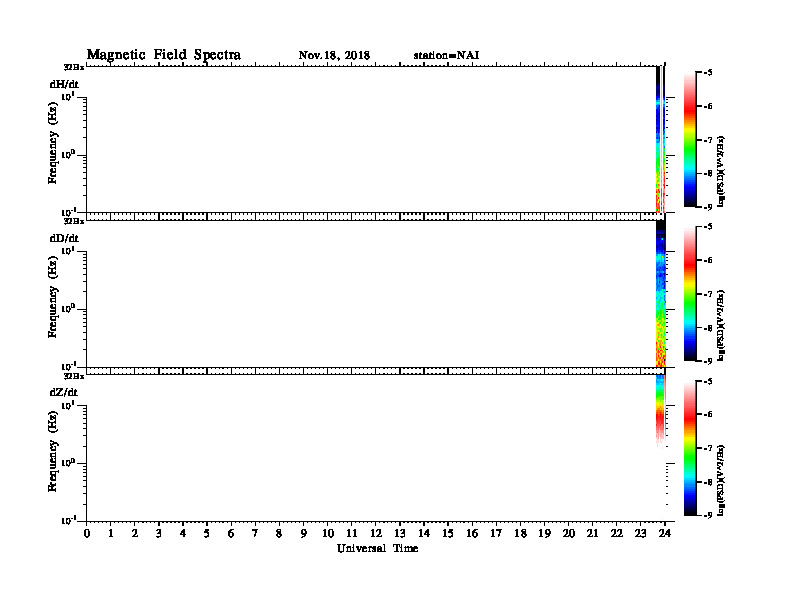
Task: Click the 10^0 frequency tick of dH/dt panel
Action: pyautogui.click(x=68, y=154)
